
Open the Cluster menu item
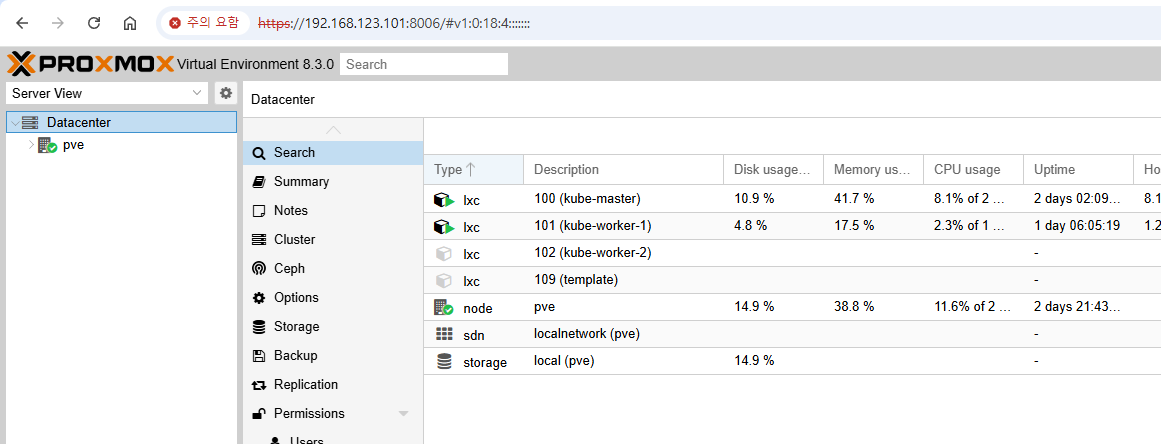[333, 240]
